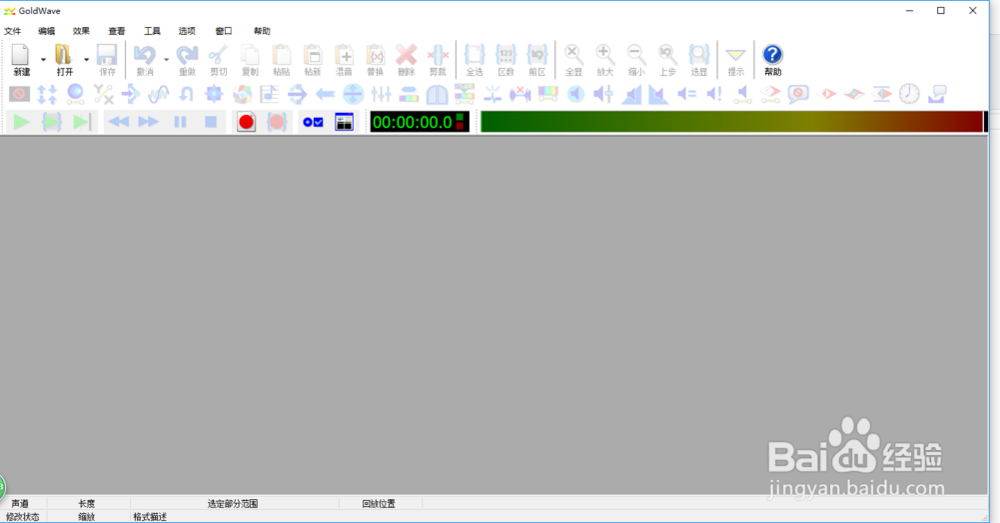Click the speaker-with-slider effect icon
The height and width of the screenshot is (523, 1000).
(x=603, y=94)
